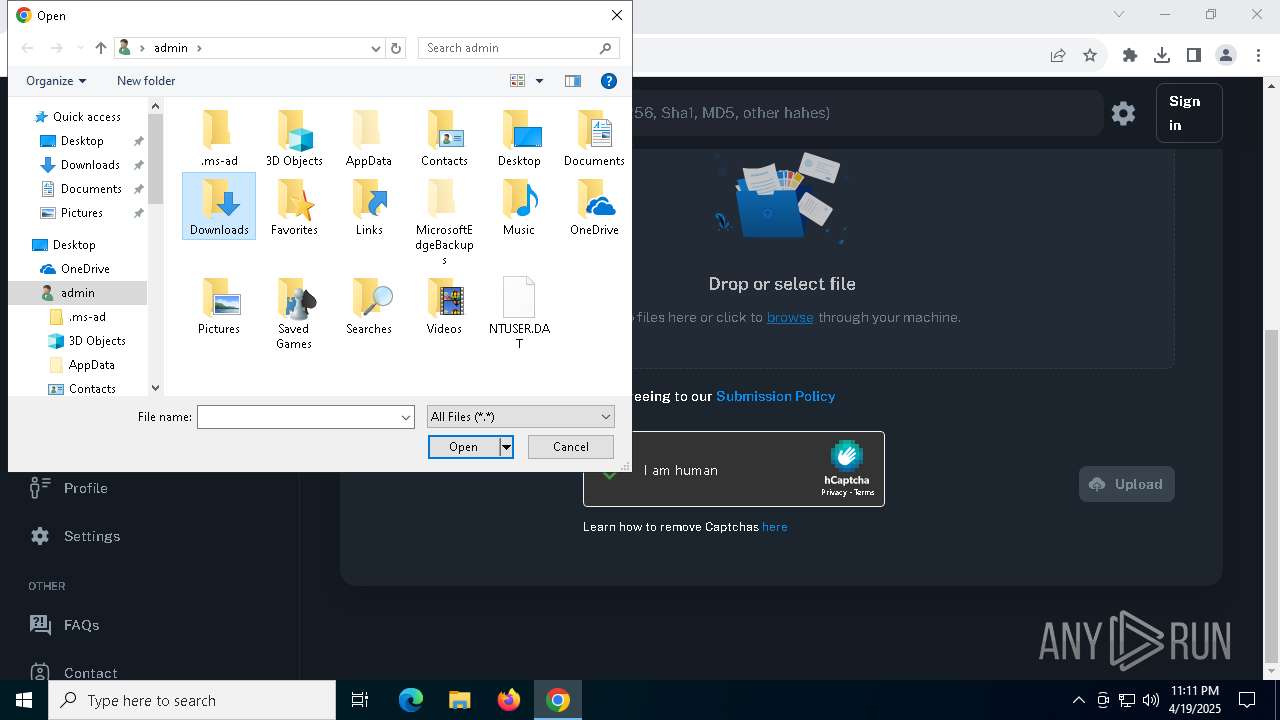Select Pictures under Quick access

(82, 213)
